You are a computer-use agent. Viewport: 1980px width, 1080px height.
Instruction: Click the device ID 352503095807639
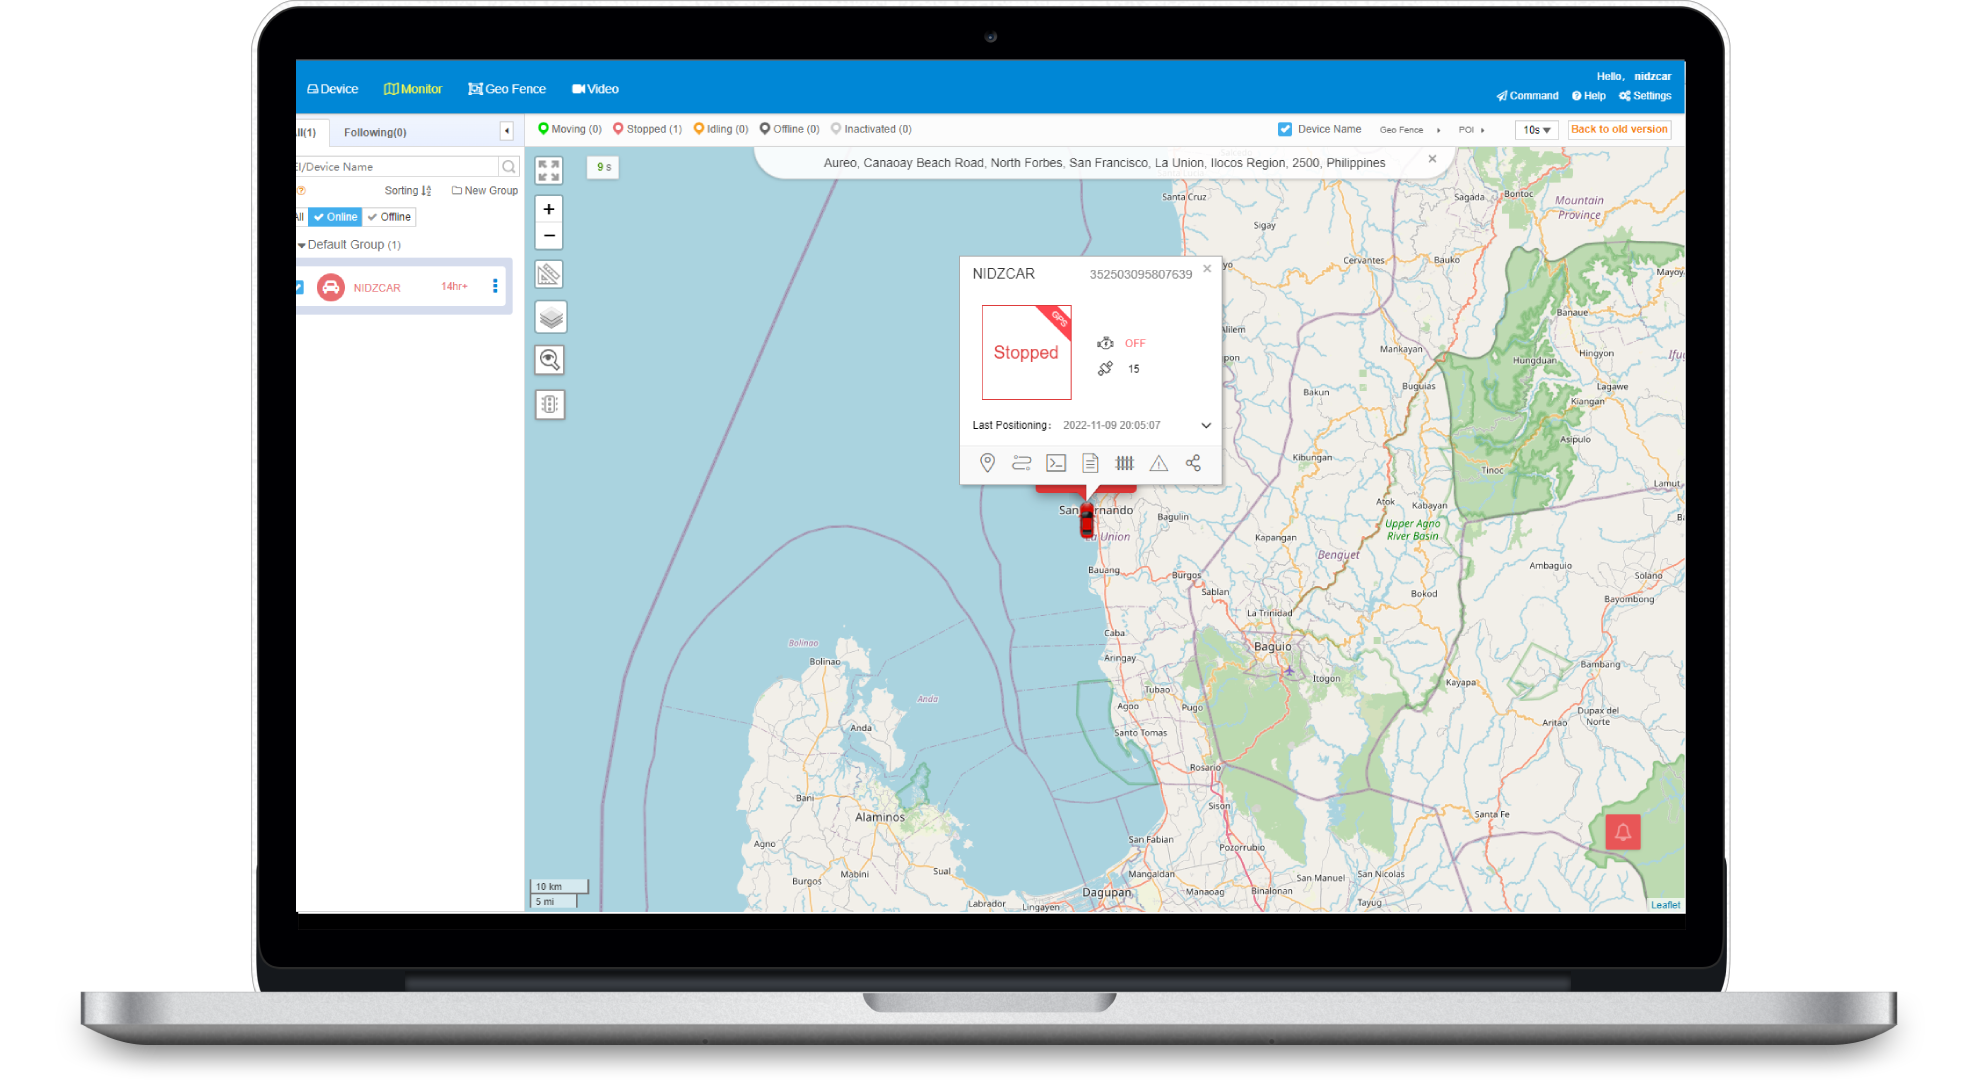pos(1140,274)
